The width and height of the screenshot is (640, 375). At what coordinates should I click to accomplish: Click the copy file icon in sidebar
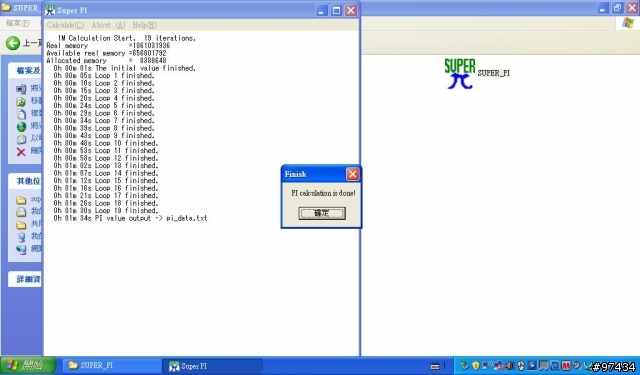click(x=21, y=114)
